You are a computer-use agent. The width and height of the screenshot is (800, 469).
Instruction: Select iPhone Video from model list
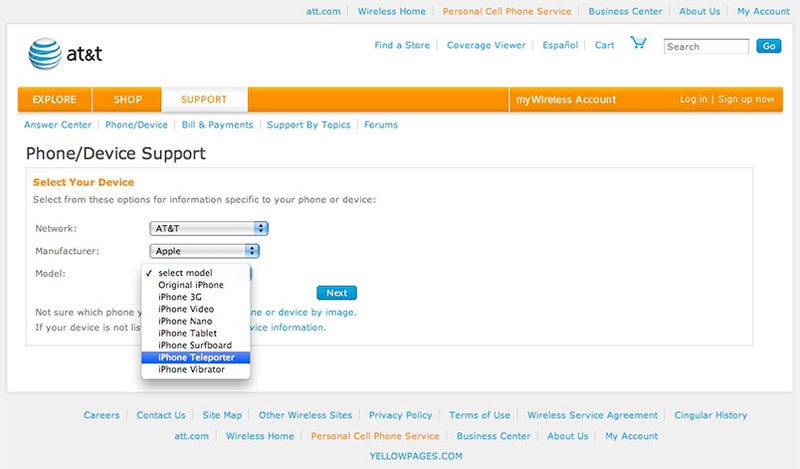(x=195, y=309)
